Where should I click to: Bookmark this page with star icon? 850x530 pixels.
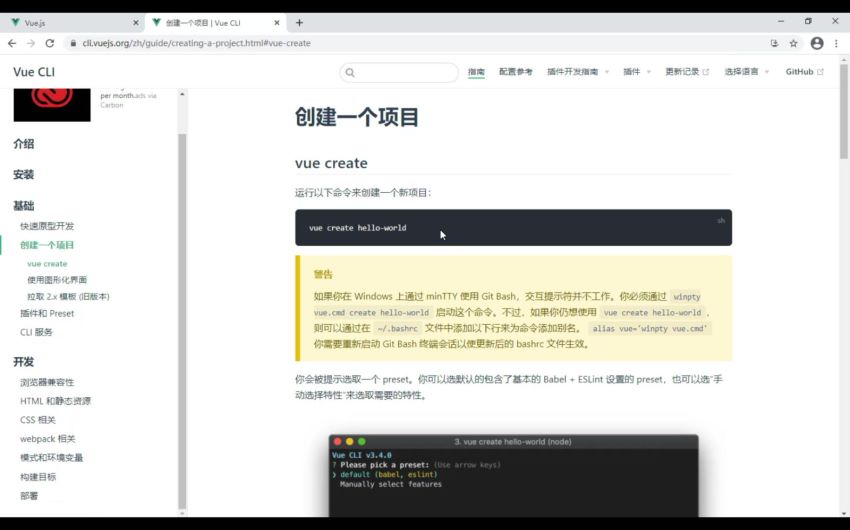pyautogui.click(x=794, y=43)
